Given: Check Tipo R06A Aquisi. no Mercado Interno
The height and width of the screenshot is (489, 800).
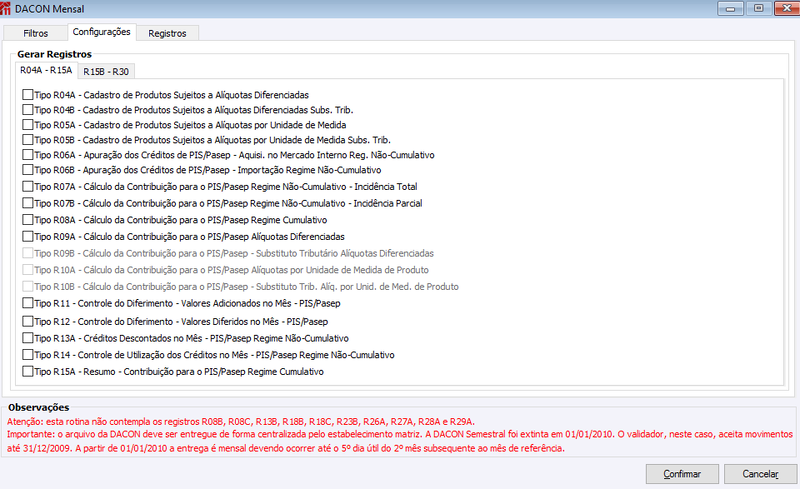Looking at the screenshot, I should [x=28, y=155].
